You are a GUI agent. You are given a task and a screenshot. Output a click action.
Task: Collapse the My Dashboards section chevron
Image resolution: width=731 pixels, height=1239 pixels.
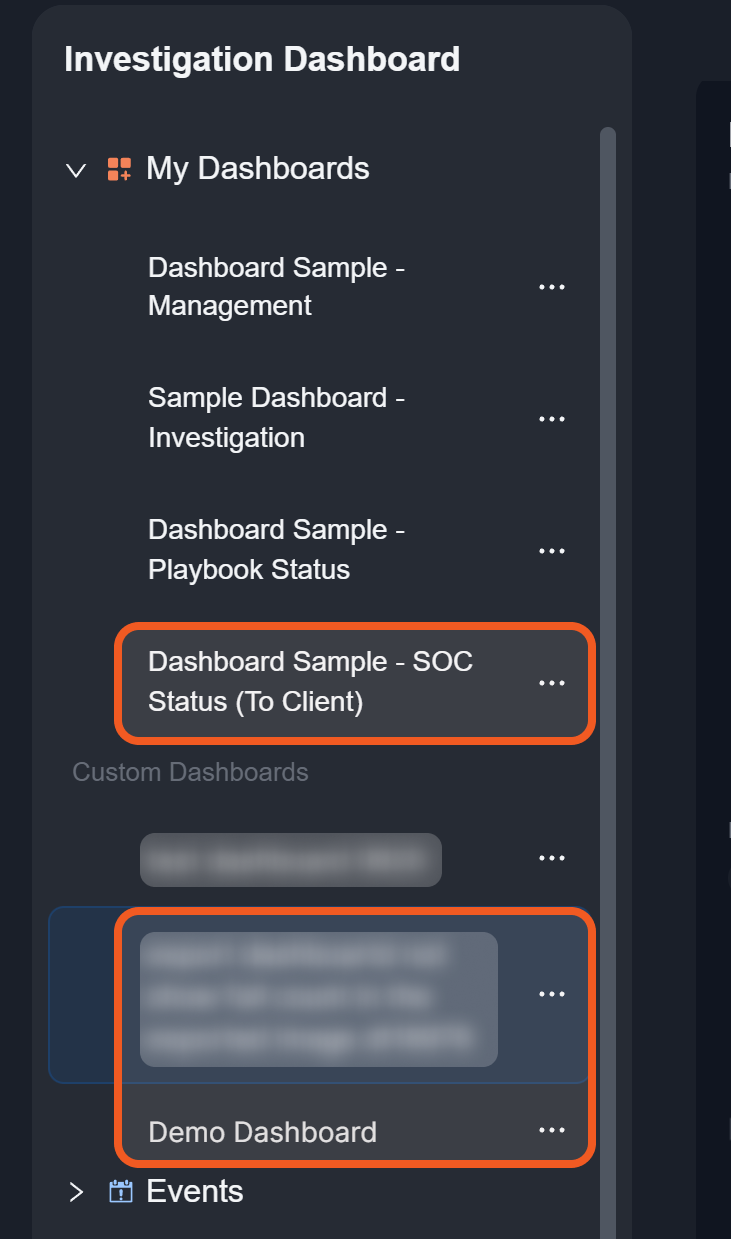click(x=76, y=170)
